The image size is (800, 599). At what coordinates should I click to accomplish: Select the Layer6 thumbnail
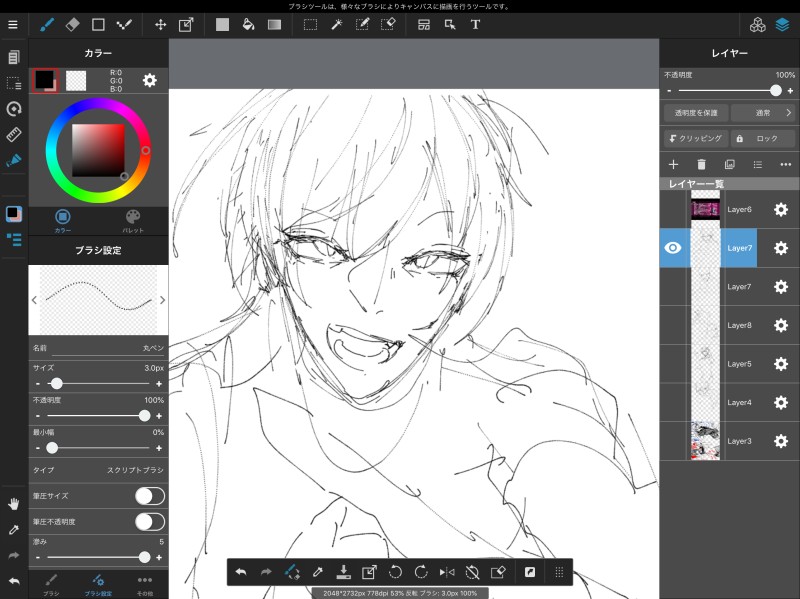705,209
